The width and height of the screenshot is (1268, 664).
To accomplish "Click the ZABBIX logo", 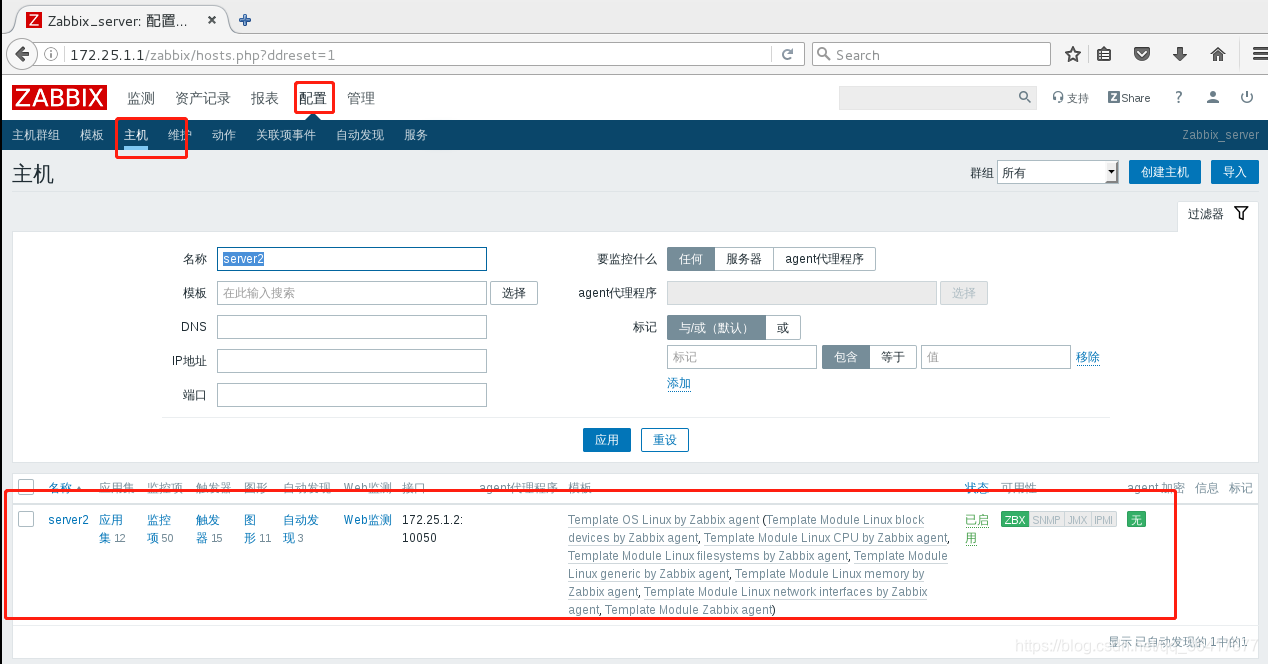I will tap(60, 97).
